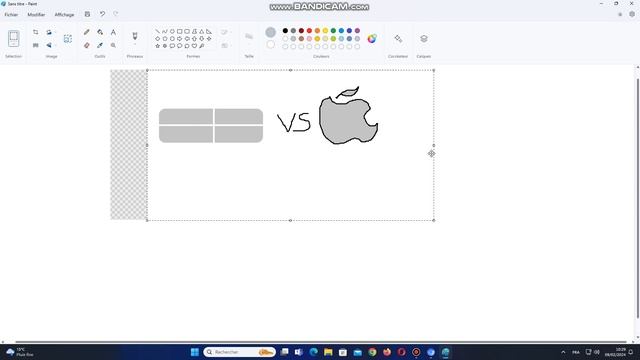Viewport: 640px width, 360px height.
Task: Click the horizontal scrollbar at bottom
Action: pos(321,342)
